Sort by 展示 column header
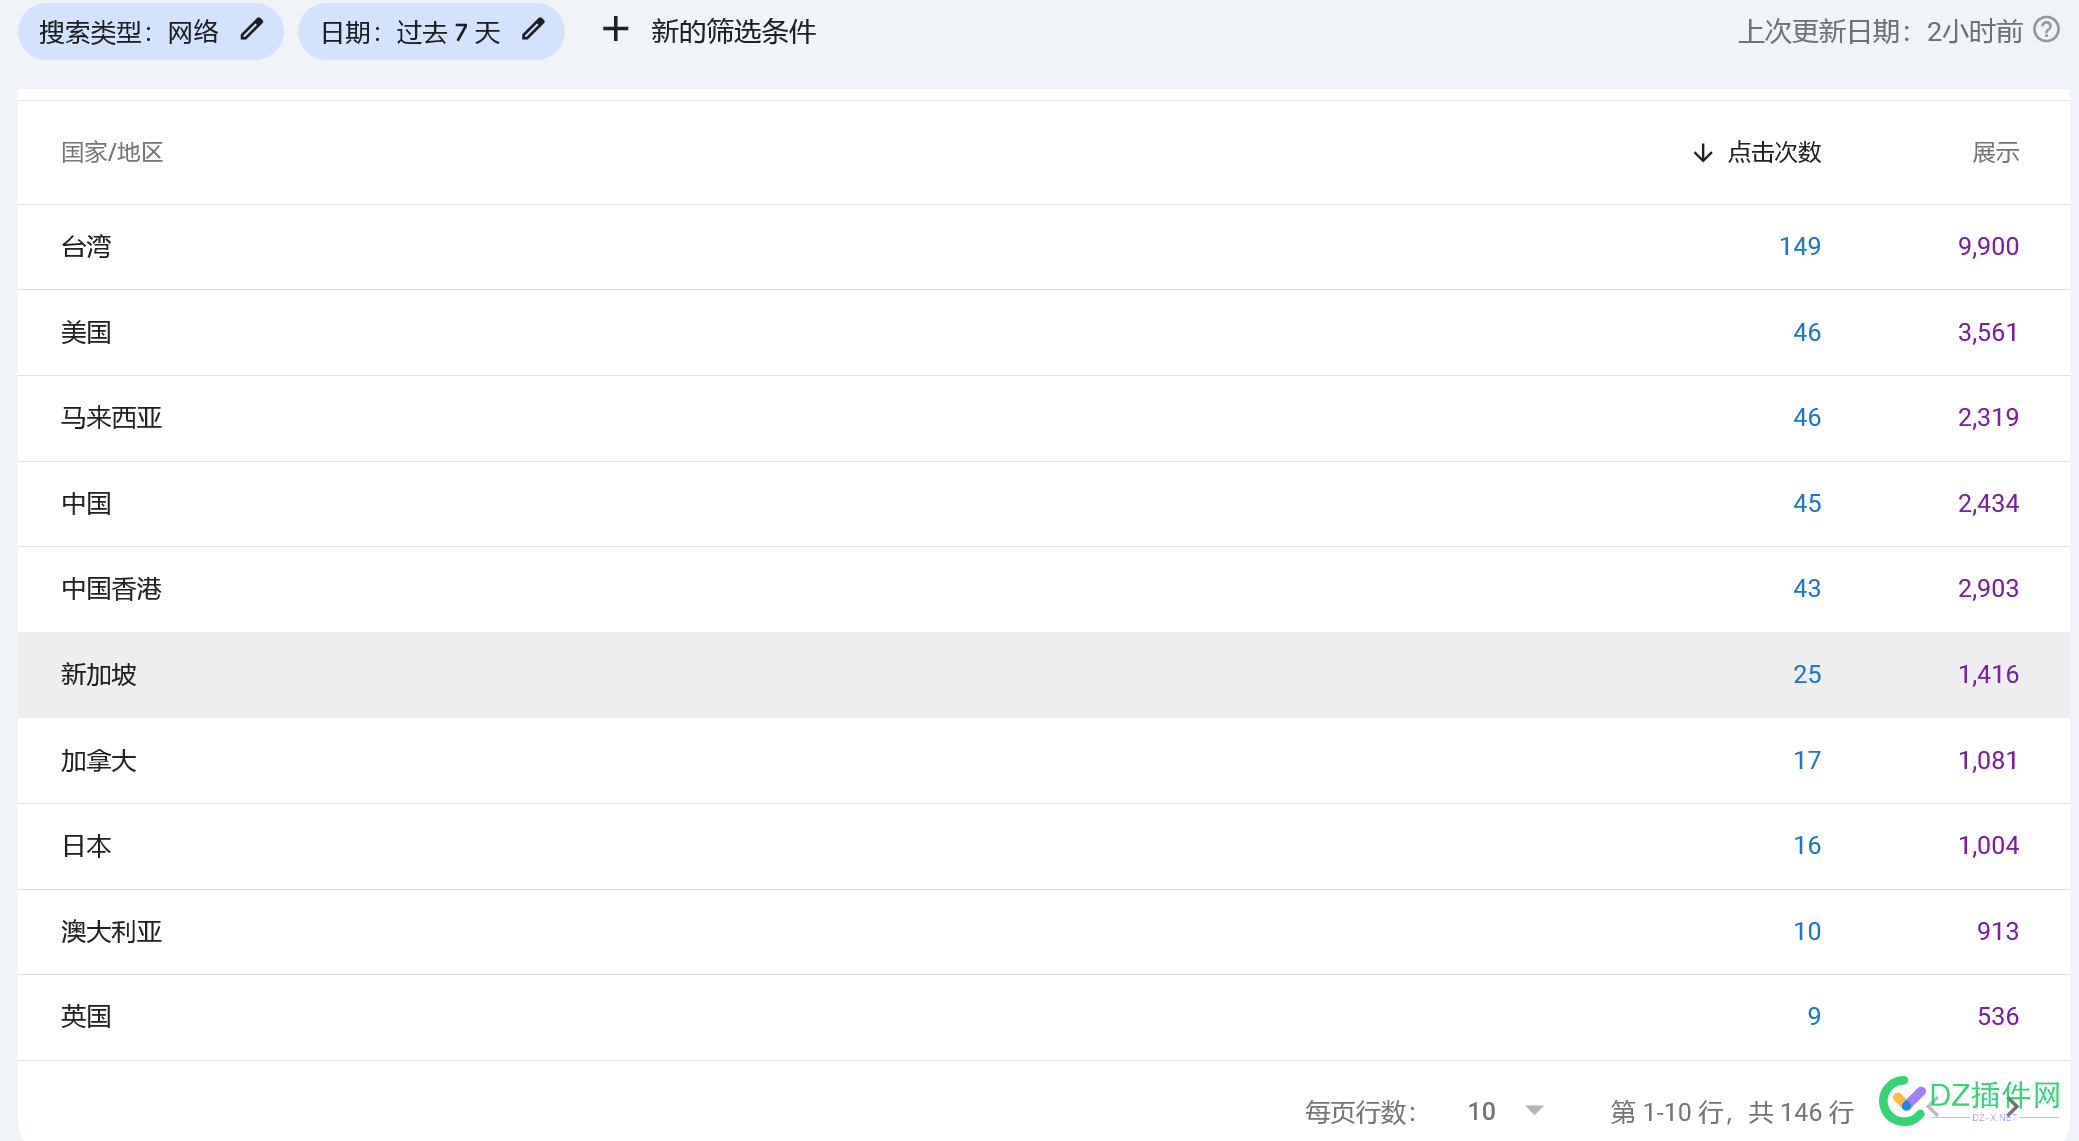Image resolution: width=2079 pixels, height=1141 pixels. [1995, 153]
